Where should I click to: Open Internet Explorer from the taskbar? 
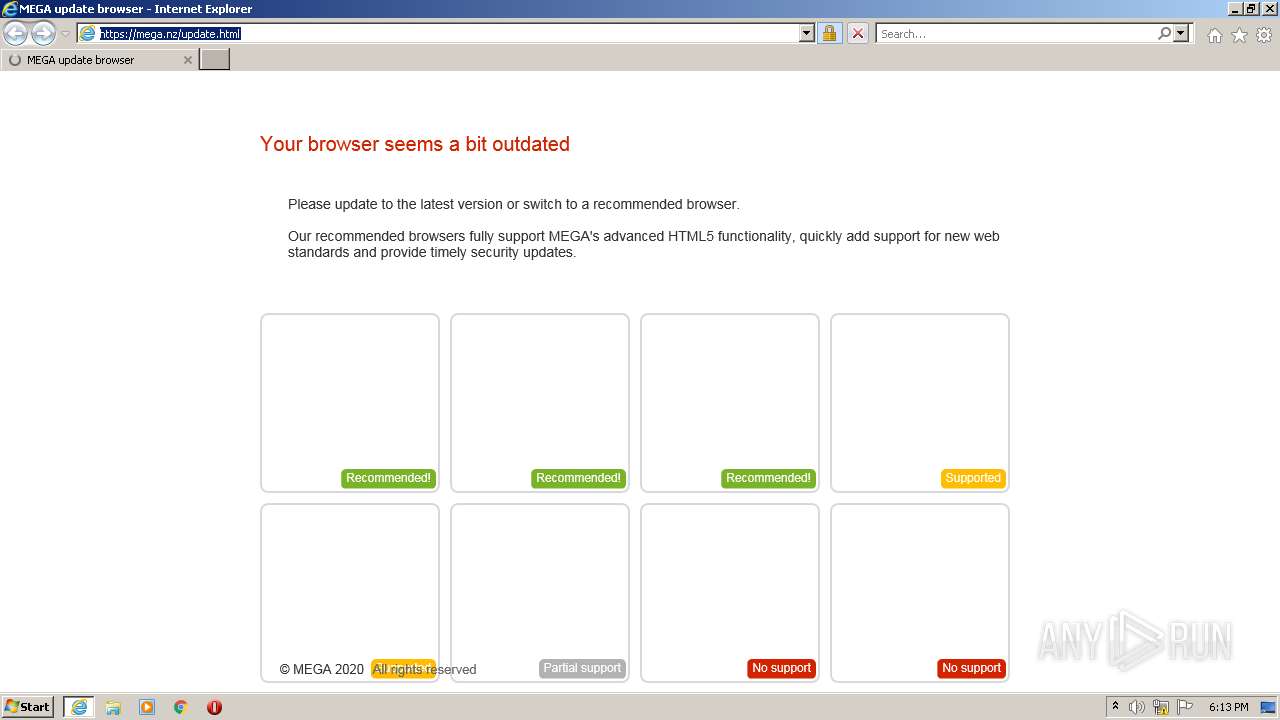(79, 707)
